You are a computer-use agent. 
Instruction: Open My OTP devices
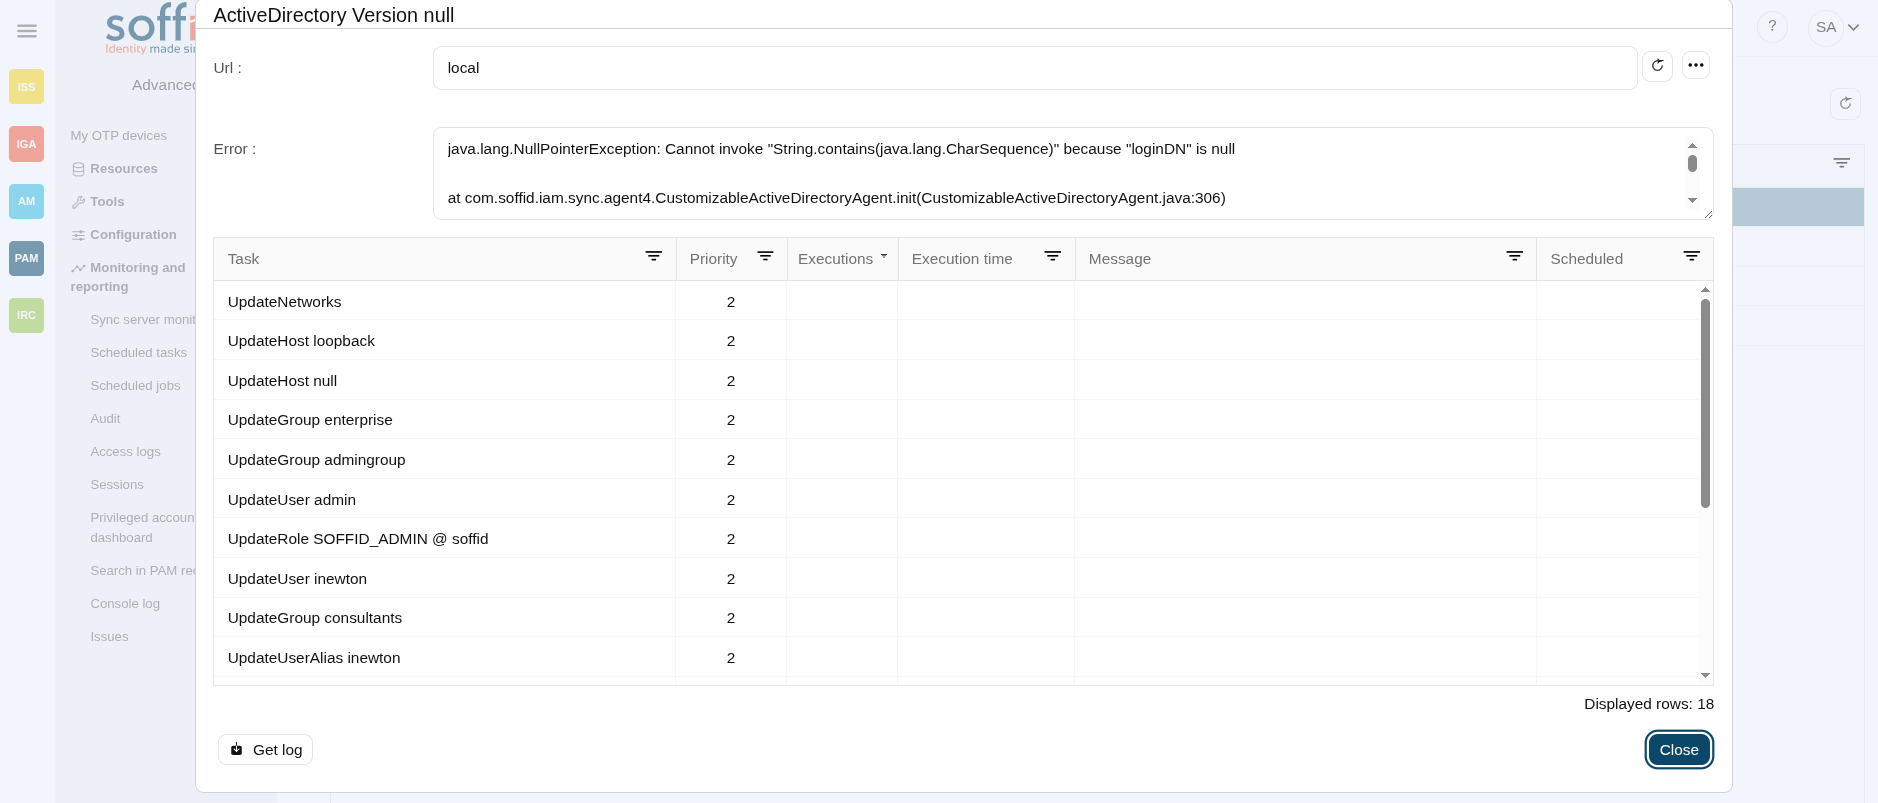click(x=118, y=136)
